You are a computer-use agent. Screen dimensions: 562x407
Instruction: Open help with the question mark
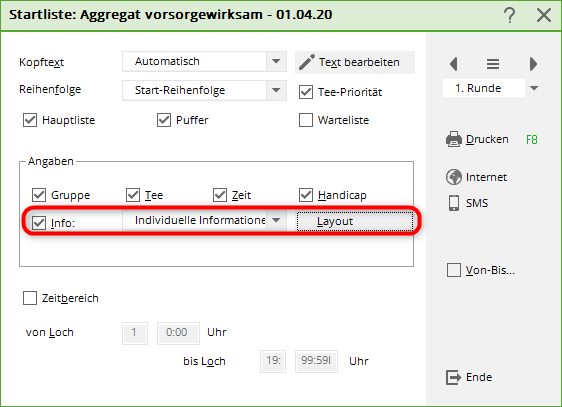pos(509,15)
